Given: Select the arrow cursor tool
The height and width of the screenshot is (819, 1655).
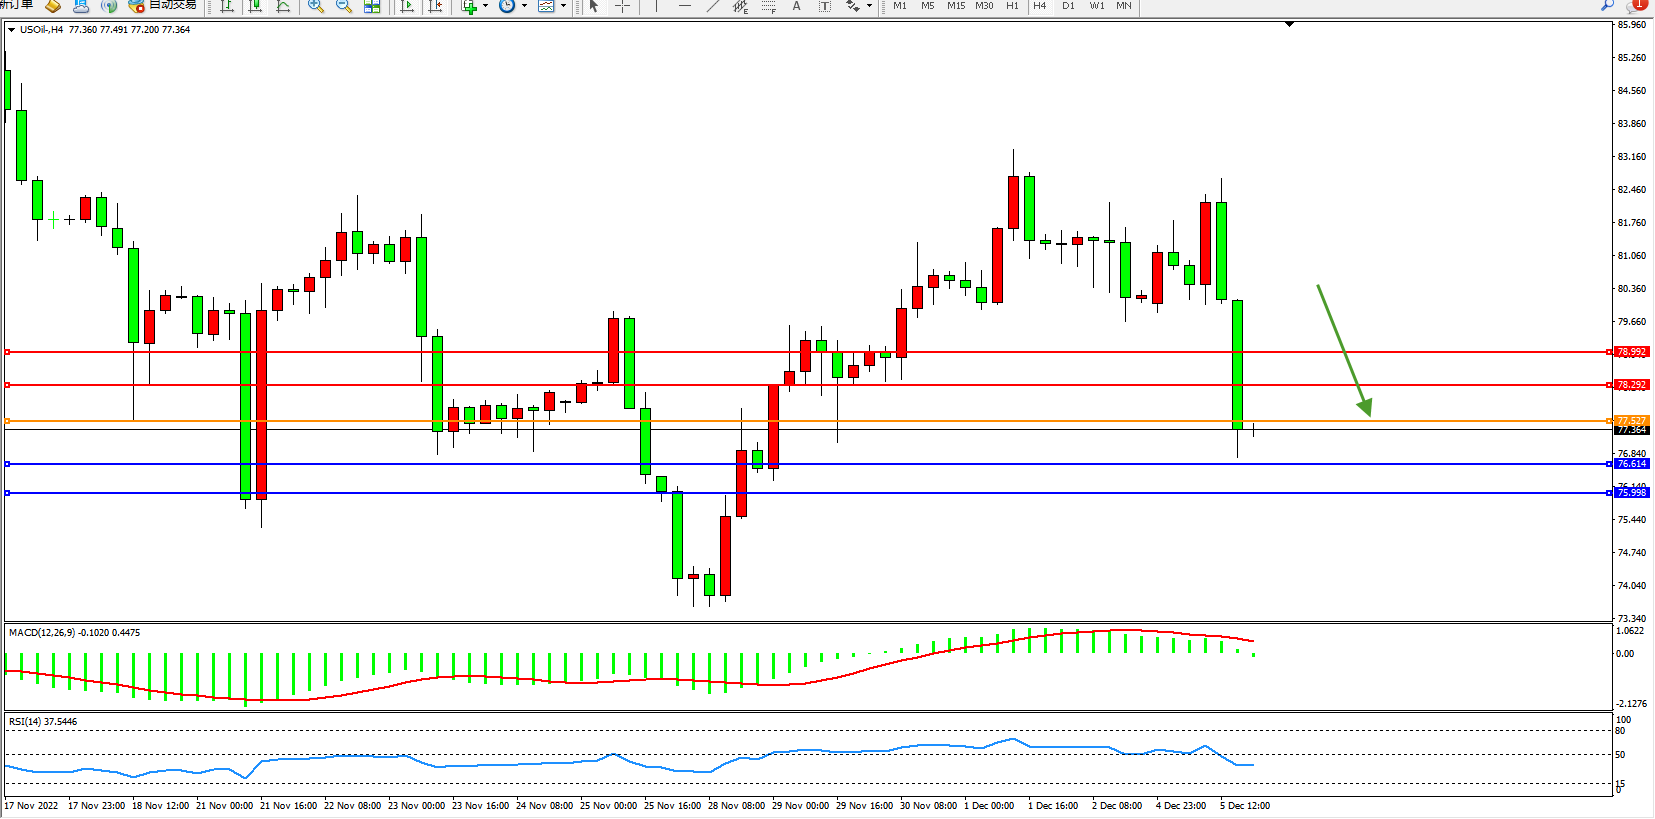Looking at the screenshot, I should pyautogui.click(x=594, y=6).
